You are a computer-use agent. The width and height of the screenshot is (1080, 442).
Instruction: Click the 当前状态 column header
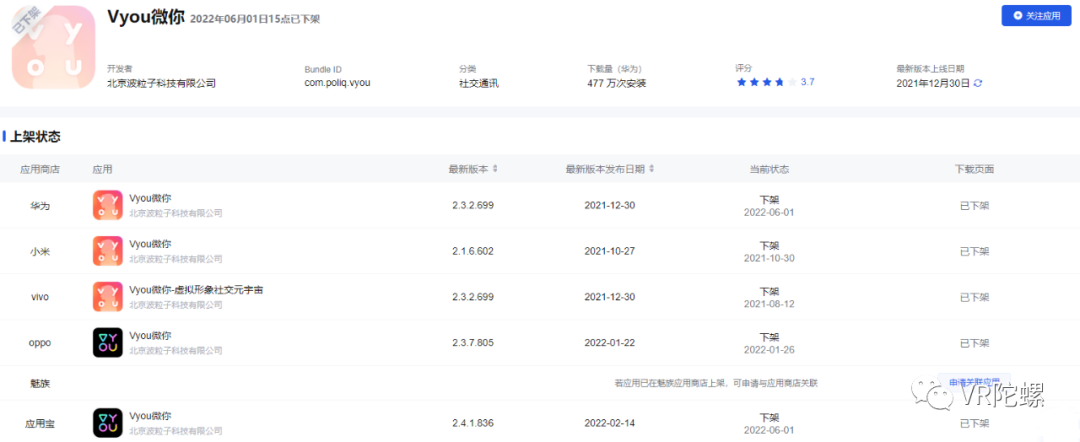click(x=769, y=169)
